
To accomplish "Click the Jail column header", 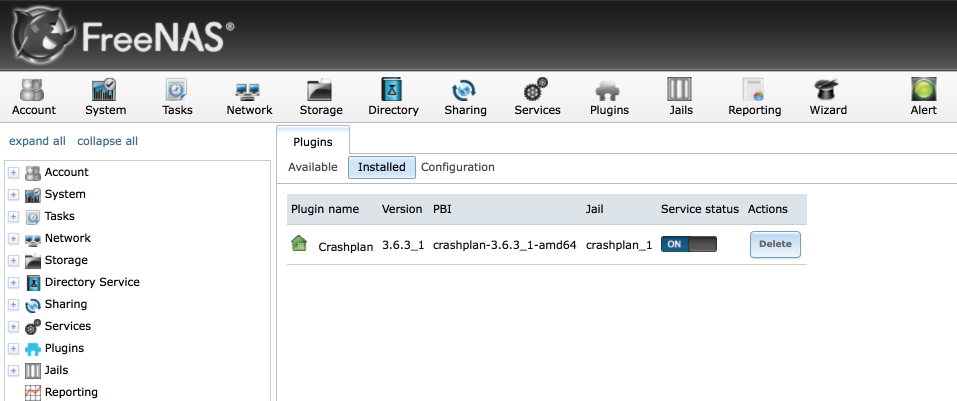I will (x=594, y=209).
